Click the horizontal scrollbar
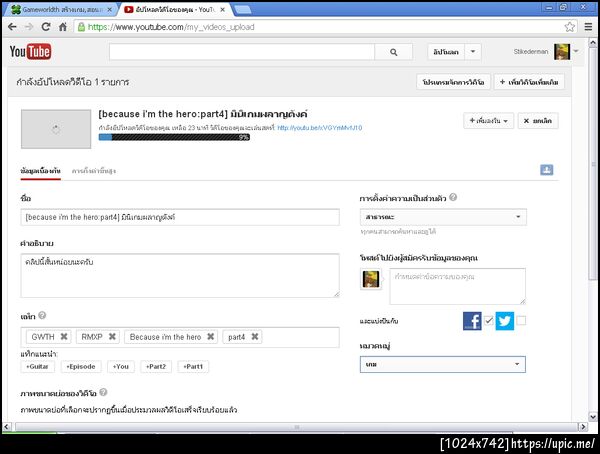Viewport: 600px width, 454px height. (x=296, y=427)
